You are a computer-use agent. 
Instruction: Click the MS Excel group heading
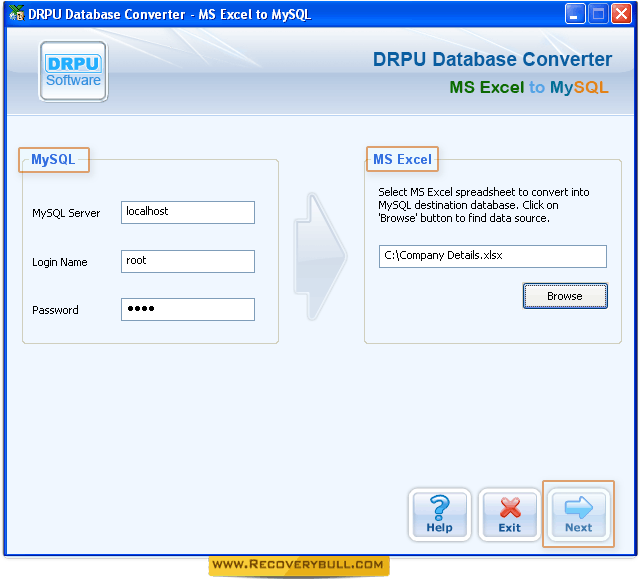(x=402, y=159)
